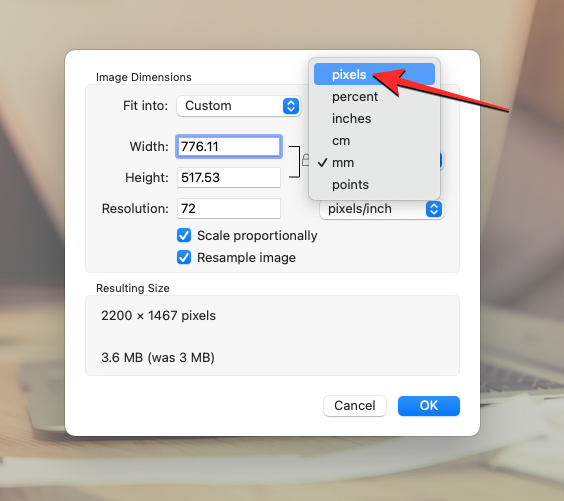This screenshot has height=501, width=564.
Task: Open the pixels/inch resolution unit dropdown
Action: pos(382,209)
